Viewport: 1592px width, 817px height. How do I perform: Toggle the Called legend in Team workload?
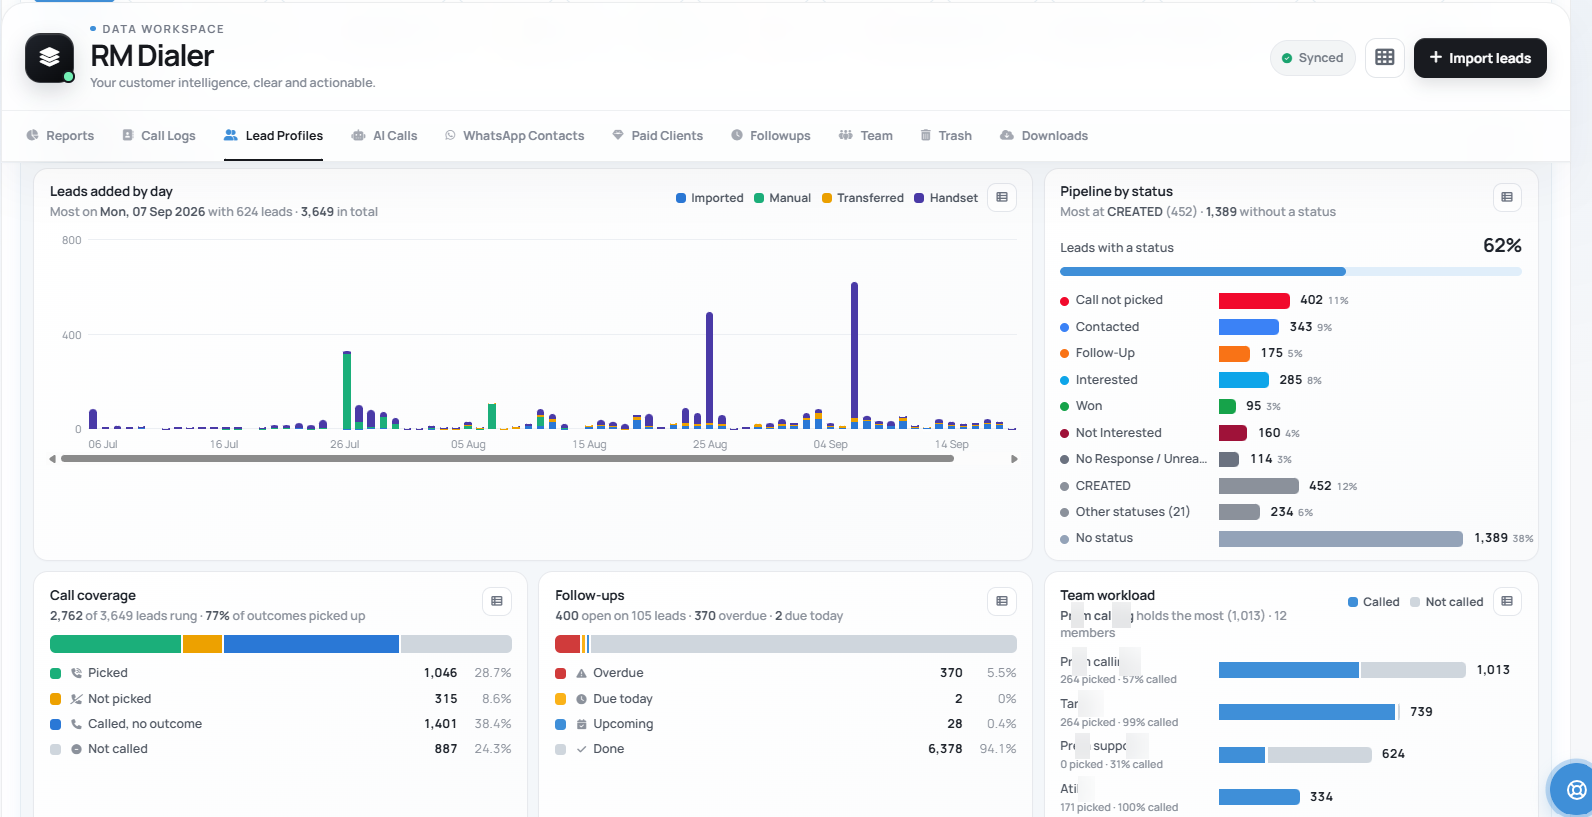coord(1374,602)
